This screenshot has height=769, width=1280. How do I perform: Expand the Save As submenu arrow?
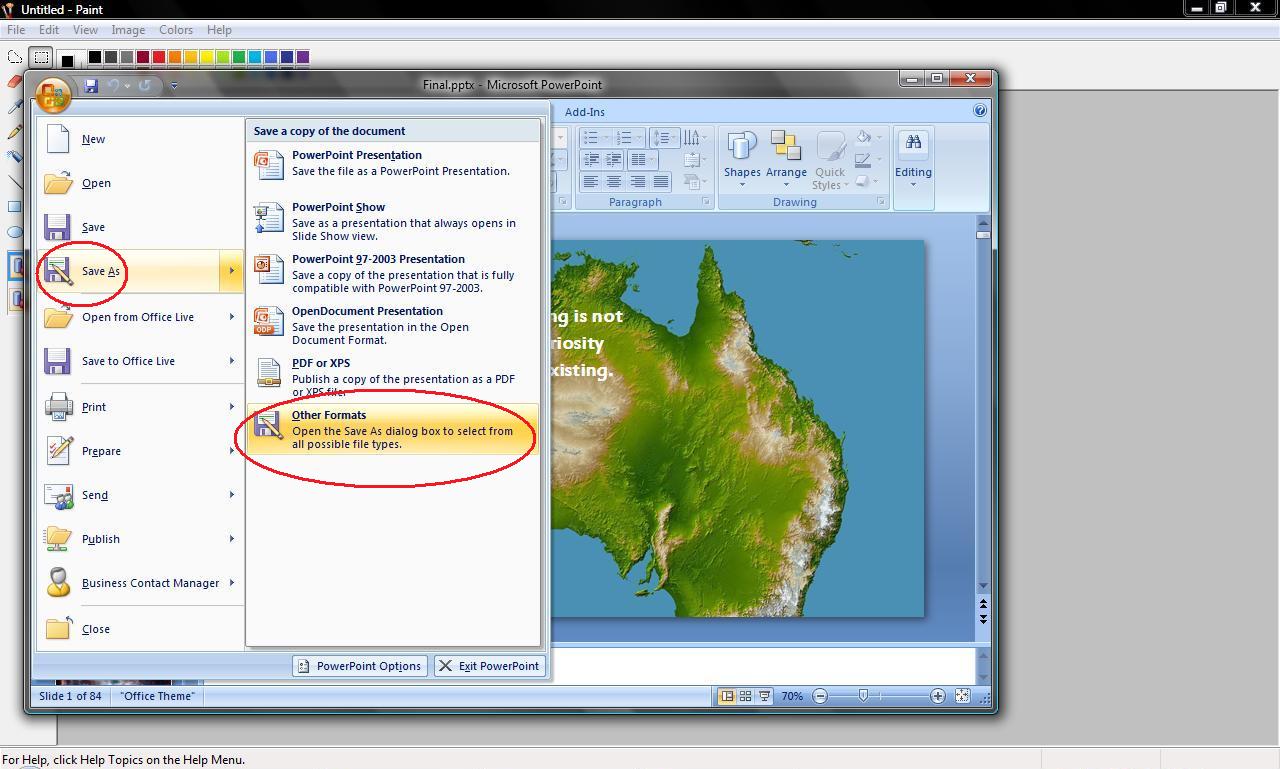point(231,271)
